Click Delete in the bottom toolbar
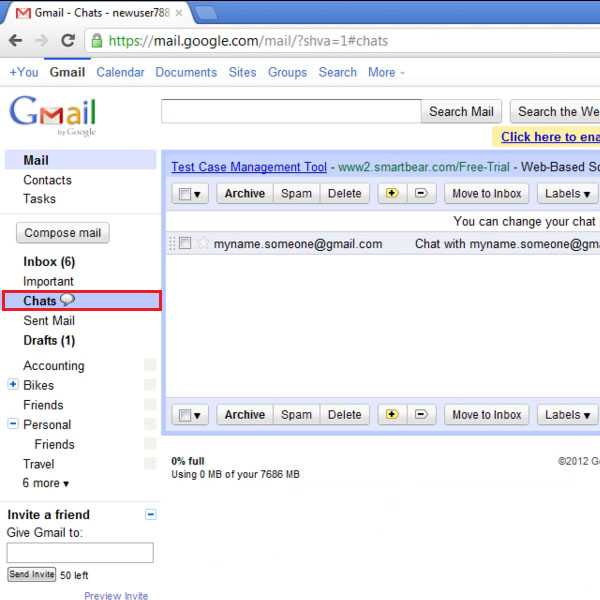This screenshot has width=600, height=600. tap(344, 414)
